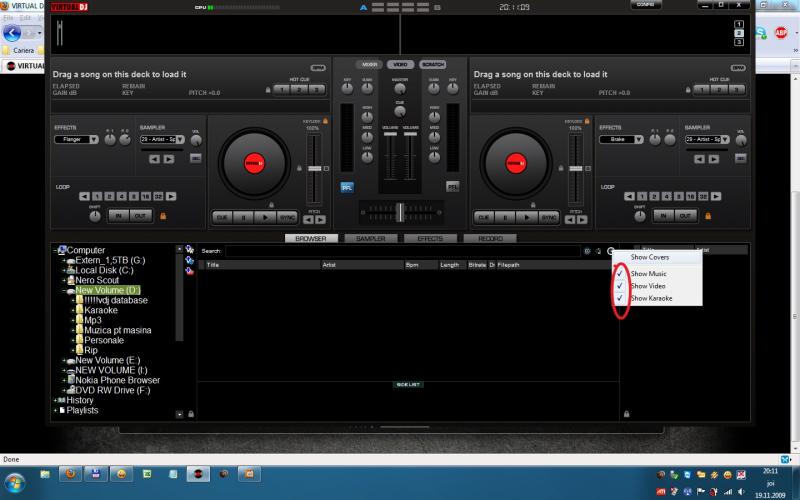800x500 pixels.
Task: Click the left deck REC sampler button
Action: click(x=195, y=158)
